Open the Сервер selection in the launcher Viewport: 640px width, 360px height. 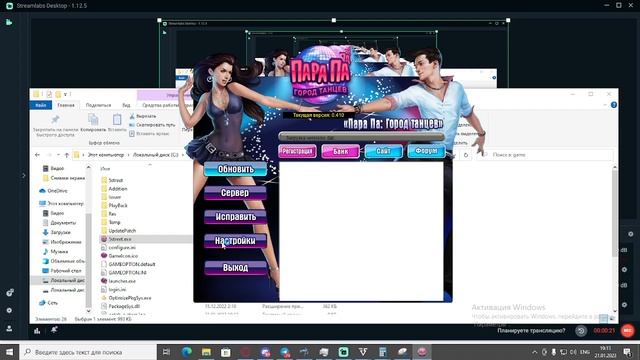tap(236, 193)
